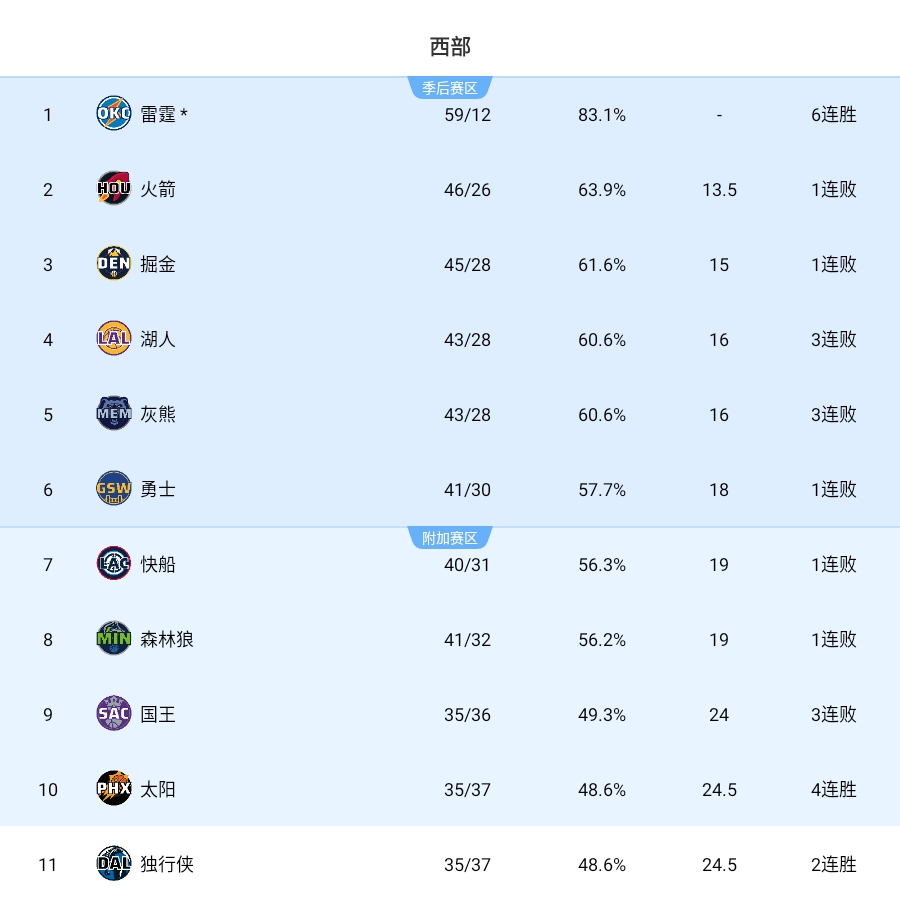900x906 pixels.
Task: Click the 太阳 win percentage 48.6%
Action: pyautogui.click(x=602, y=789)
